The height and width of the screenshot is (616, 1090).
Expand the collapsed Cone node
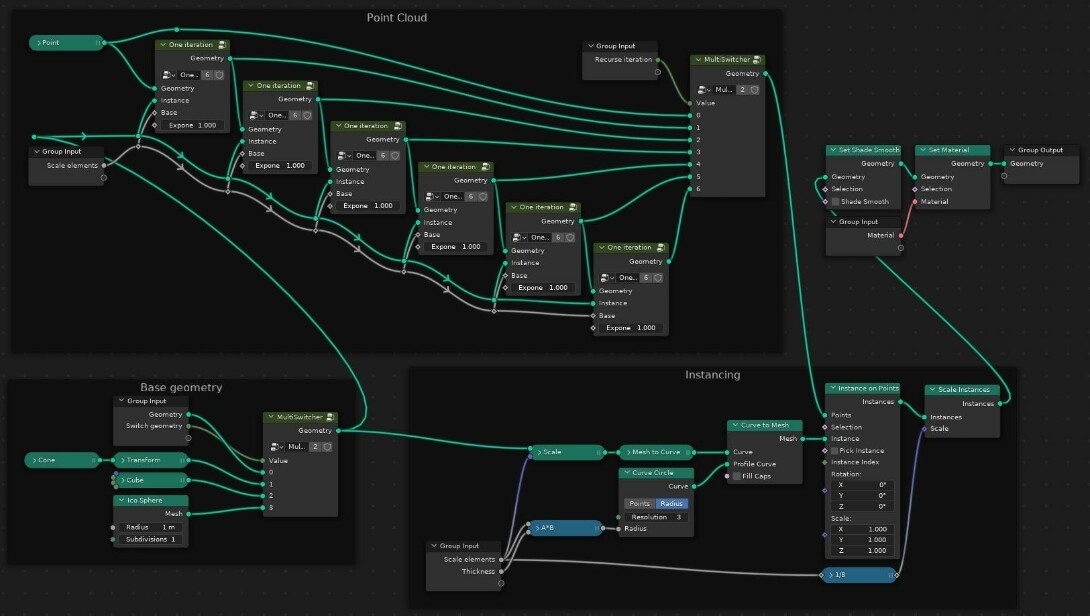click(x=35, y=460)
